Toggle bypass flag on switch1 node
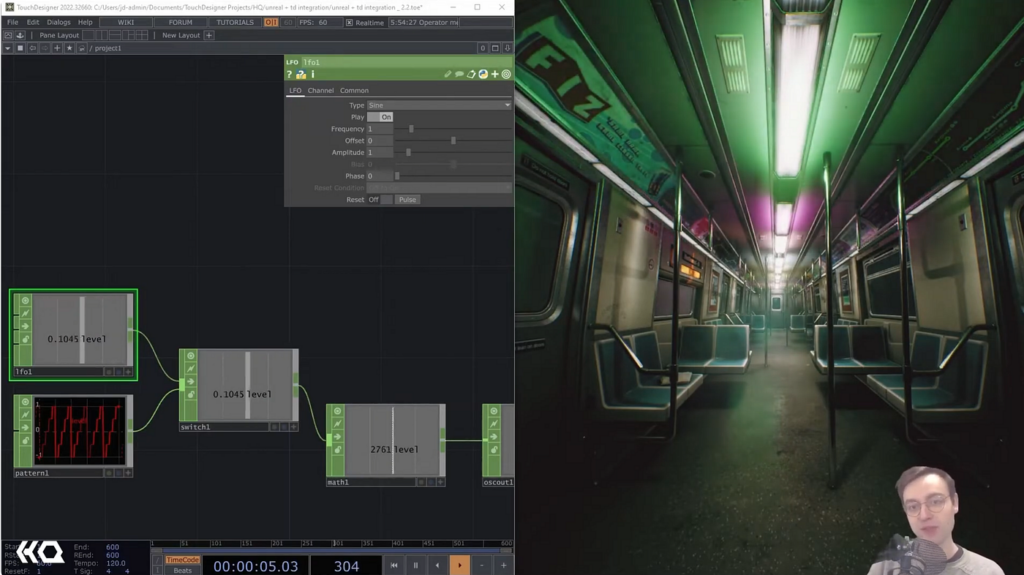The height and width of the screenshot is (575, 1024). tap(190, 382)
